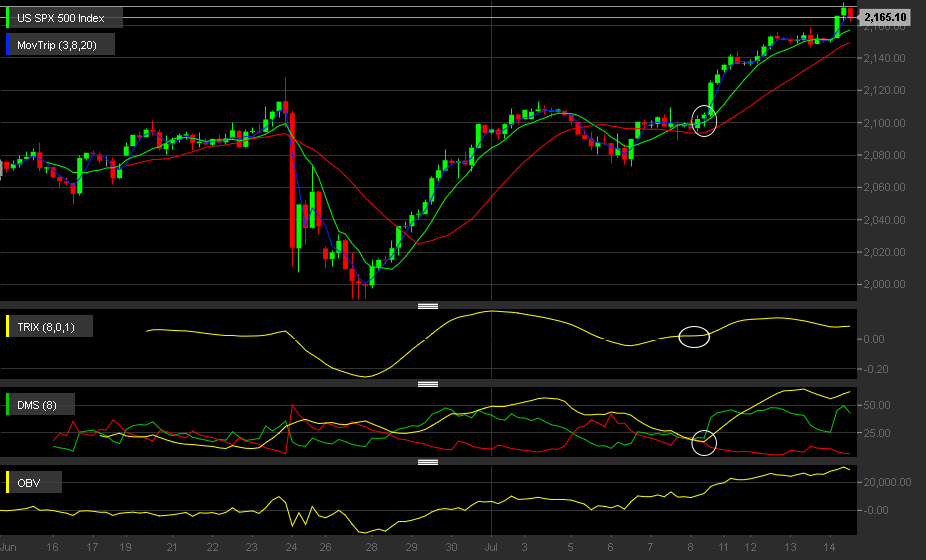Click the circled marker on the price candles
Screen dimensions: 926x560
click(x=703, y=121)
